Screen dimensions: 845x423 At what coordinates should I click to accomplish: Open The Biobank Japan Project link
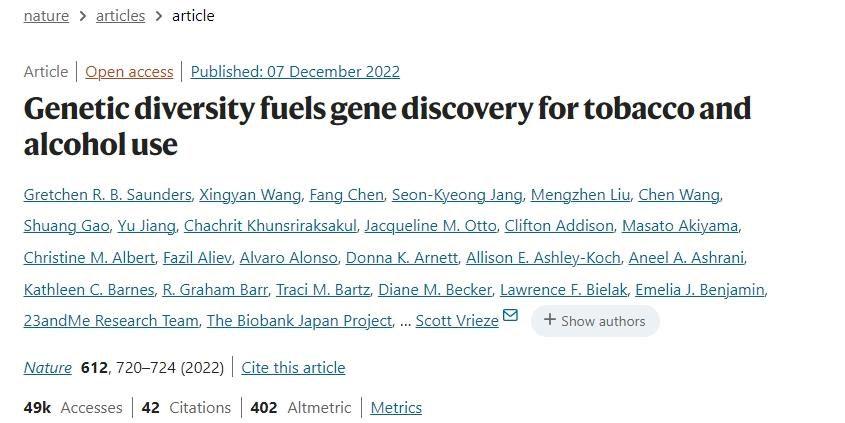tap(299, 321)
